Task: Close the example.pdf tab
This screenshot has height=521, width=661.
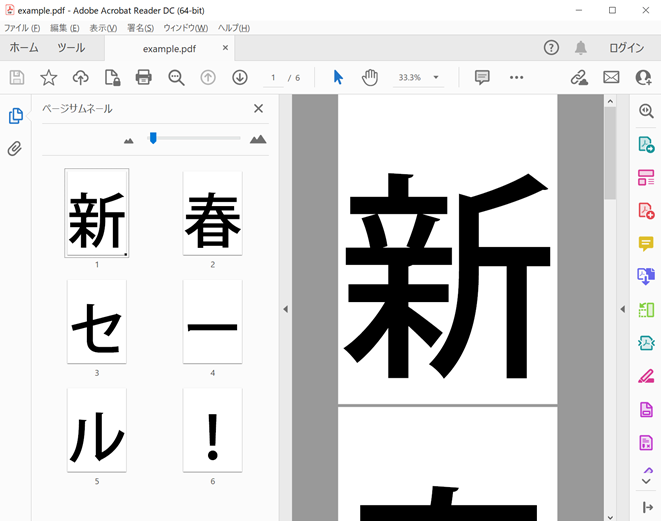Action: (x=226, y=48)
